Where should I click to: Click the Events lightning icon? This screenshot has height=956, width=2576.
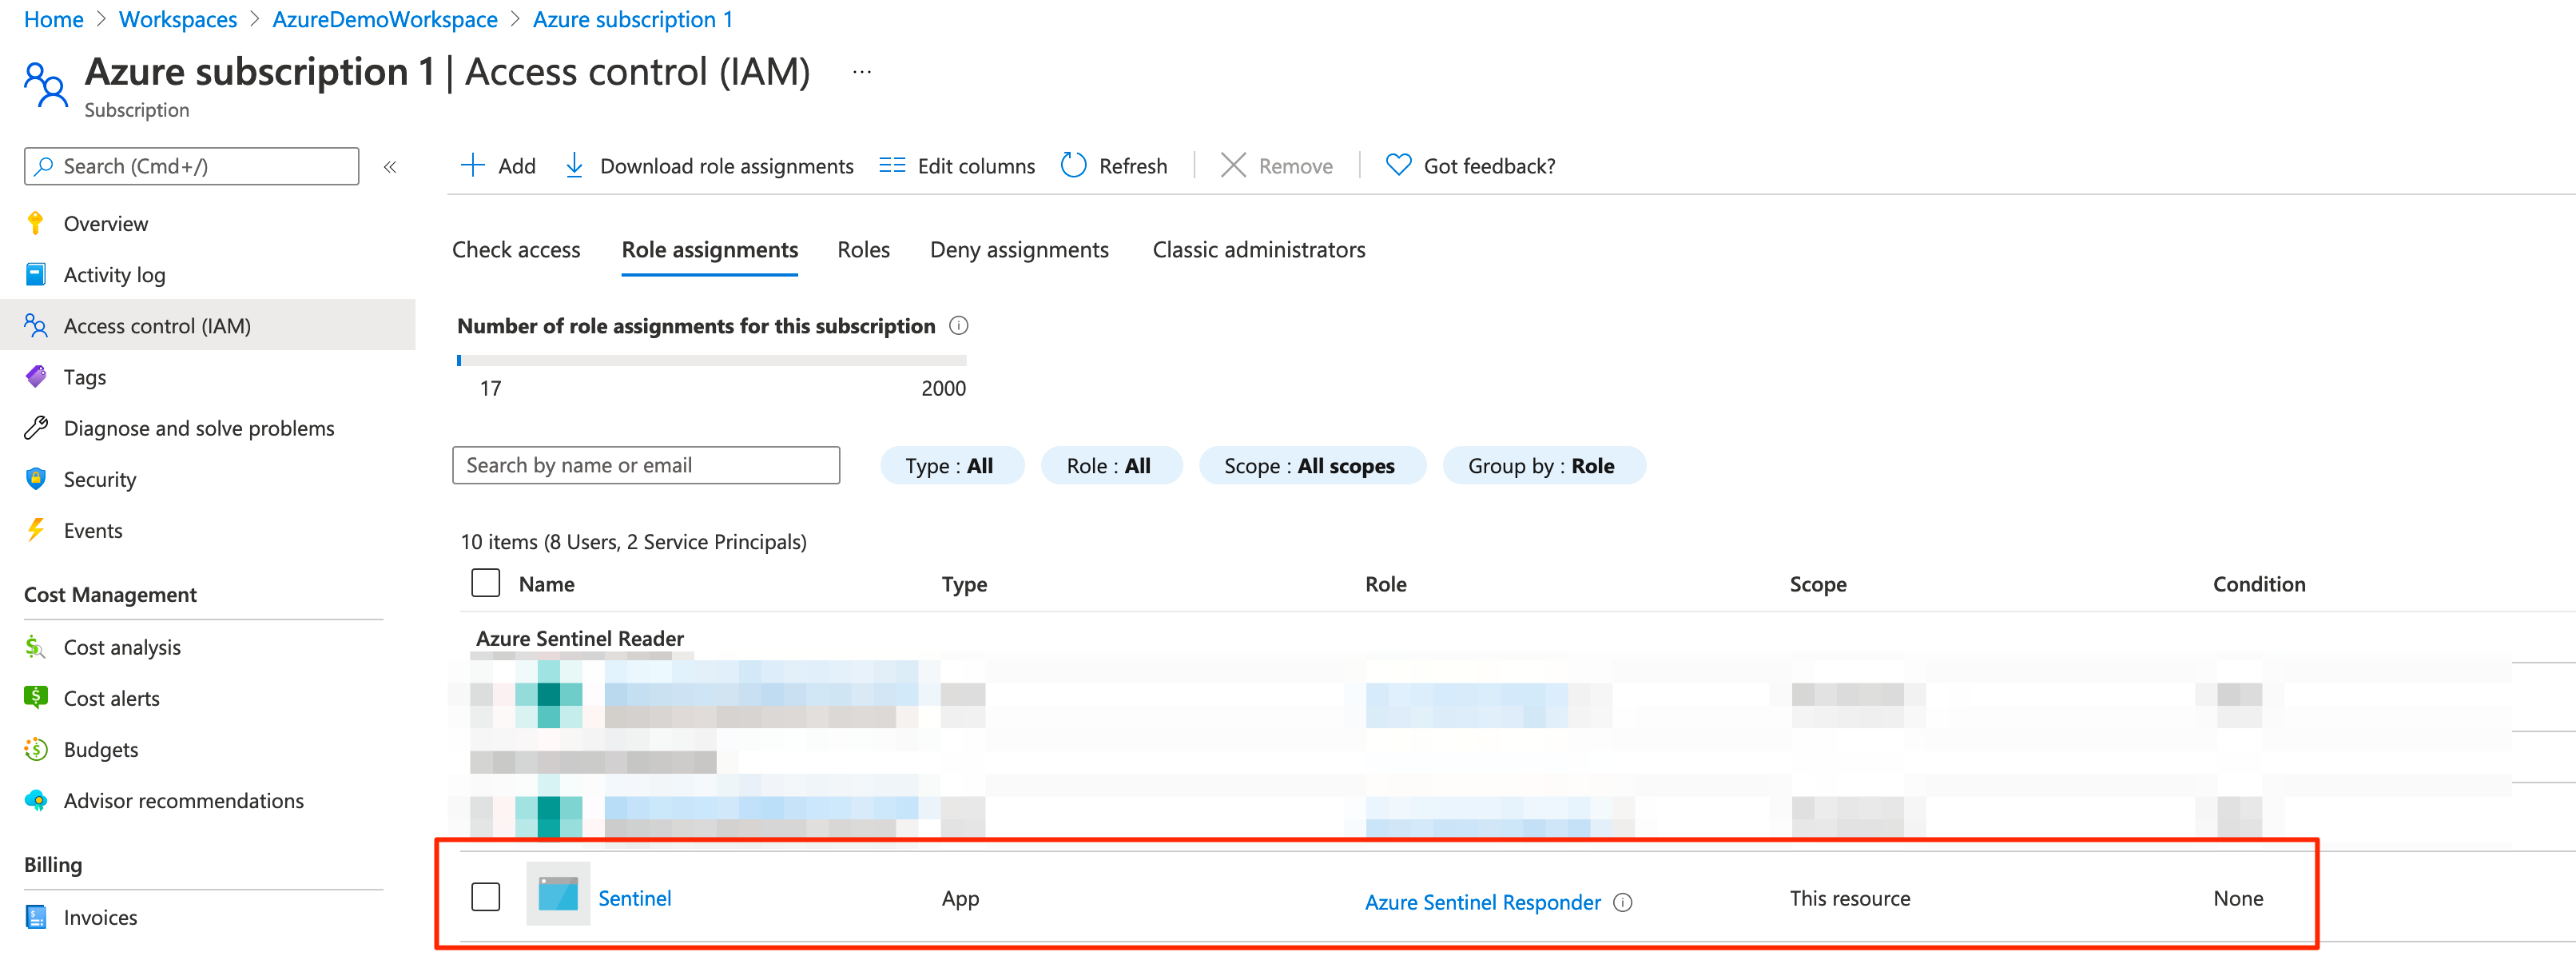click(x=36, y=530)
